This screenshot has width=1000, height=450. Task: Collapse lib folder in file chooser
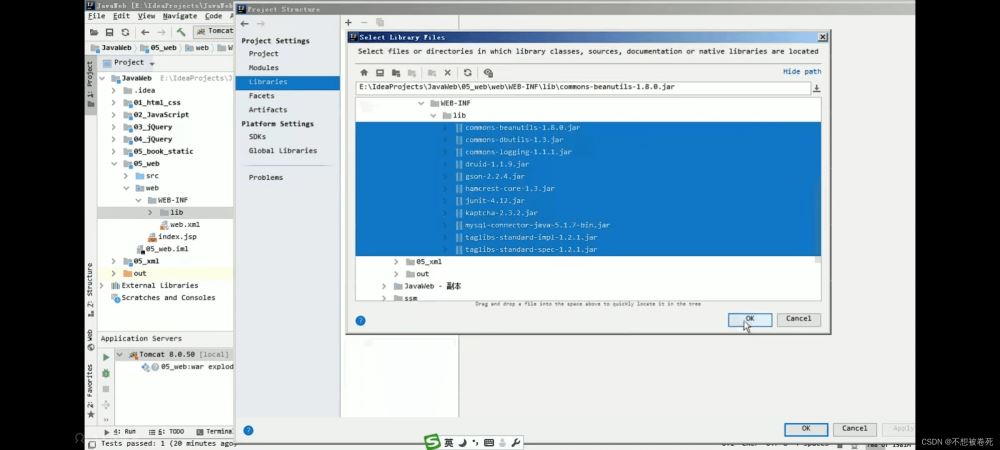tap(433, 115)
